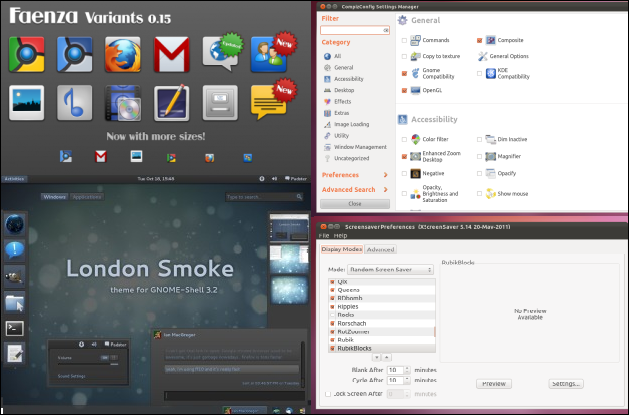
Task: Toggle the Gnome Compatibility checkbox
Action: click(404, 73)
